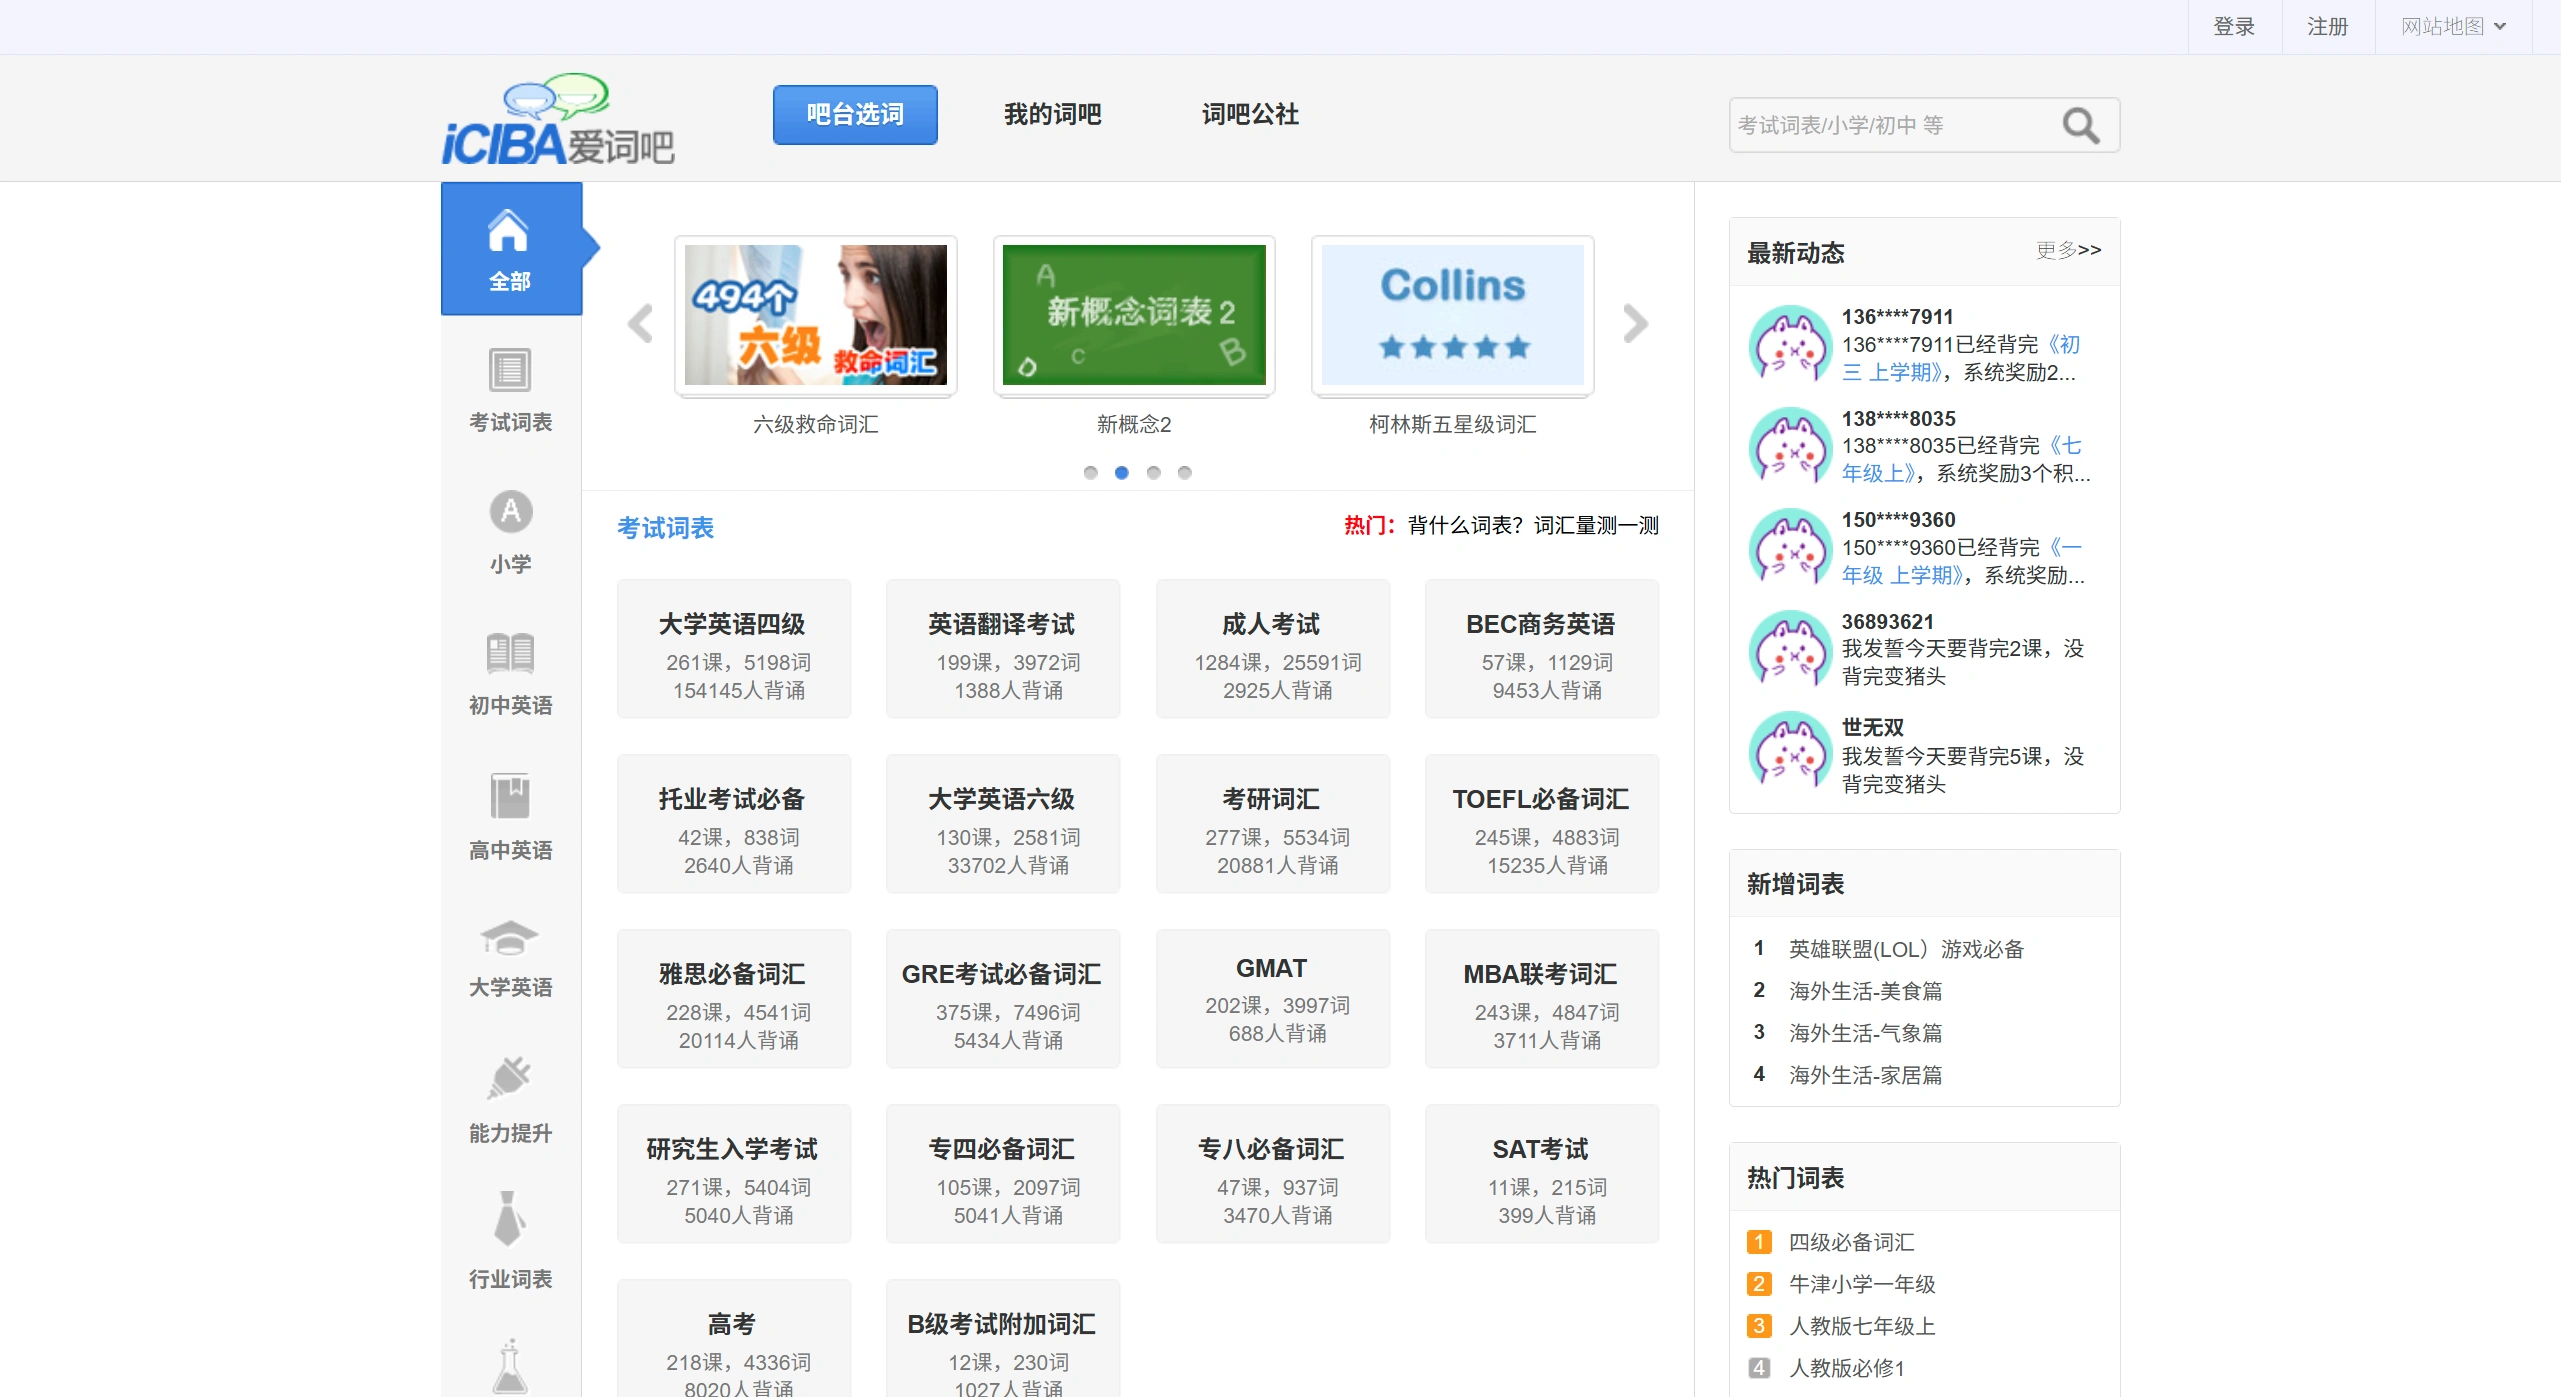Open the 词汇量测一测 hot link
Viewport: 2561px width, 1397px height.
click(1595, 525)
